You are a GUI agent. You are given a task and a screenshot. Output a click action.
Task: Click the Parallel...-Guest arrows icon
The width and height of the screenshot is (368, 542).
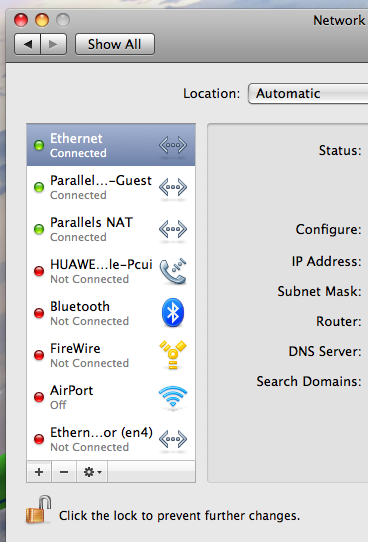coord(173,187)
